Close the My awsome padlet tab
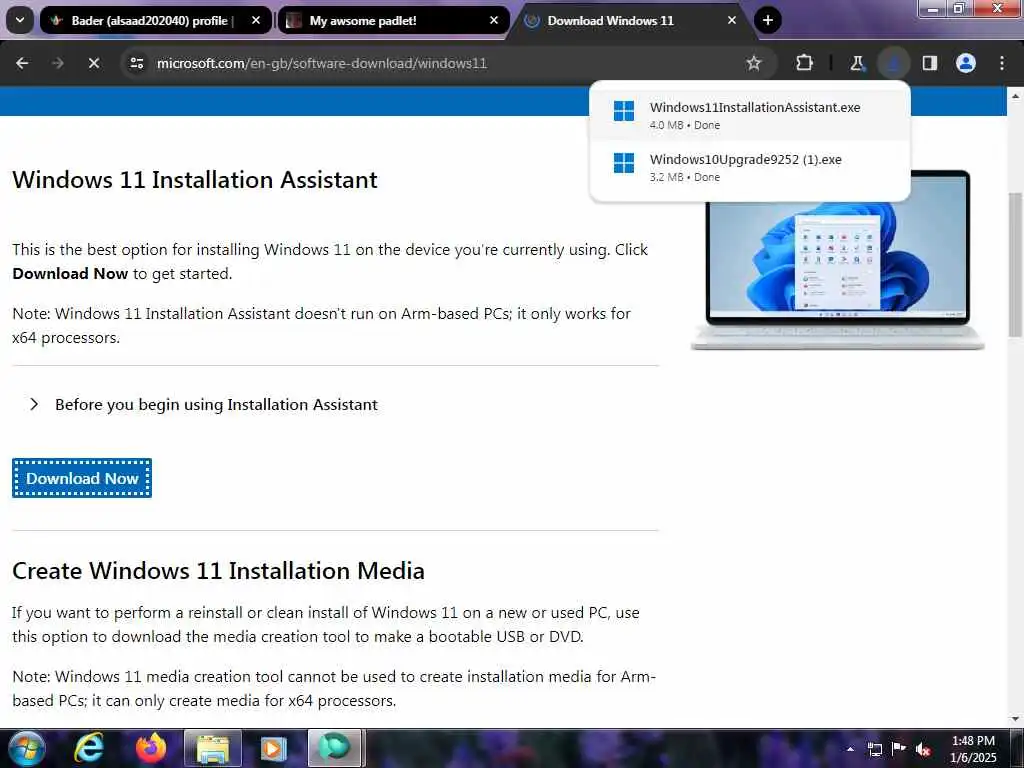The image size is (1024, 768). point(494,20)
